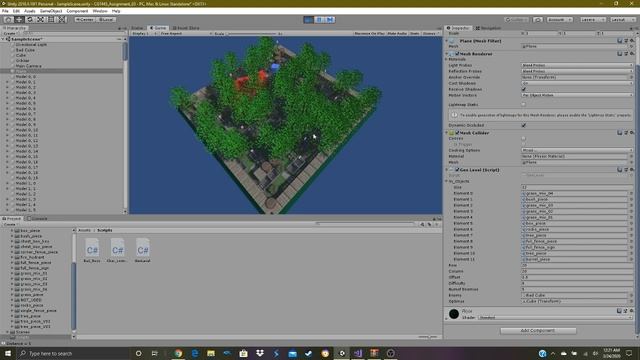Click the Pause button

click(x=319, y=20)
